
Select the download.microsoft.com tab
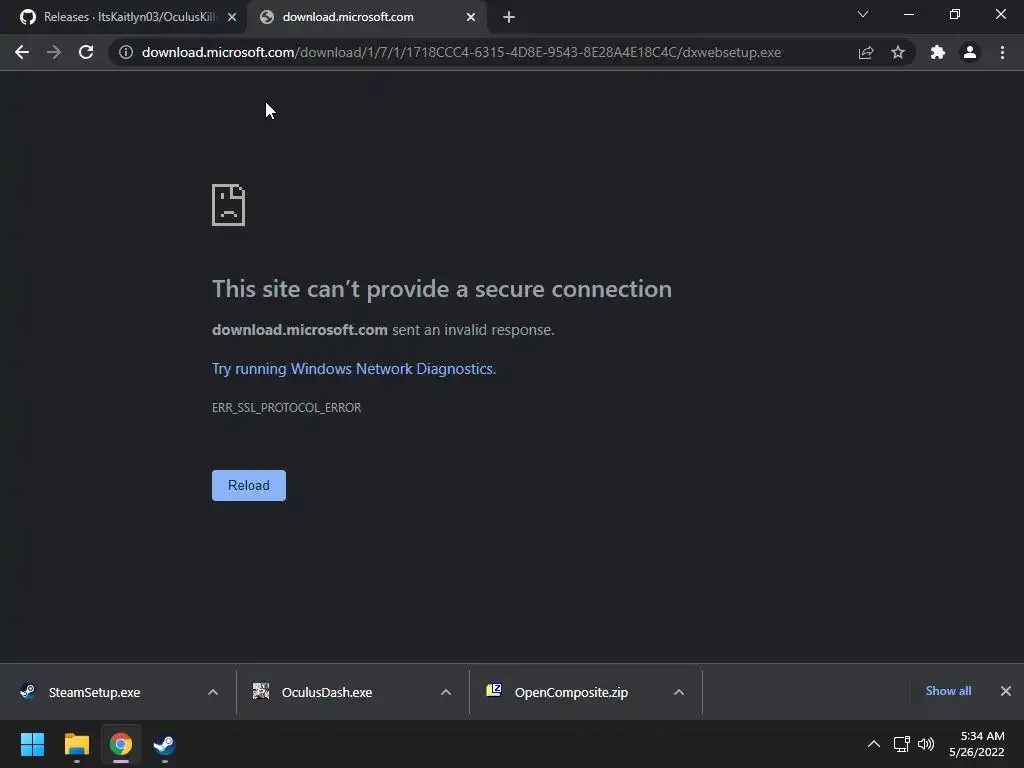366,17
